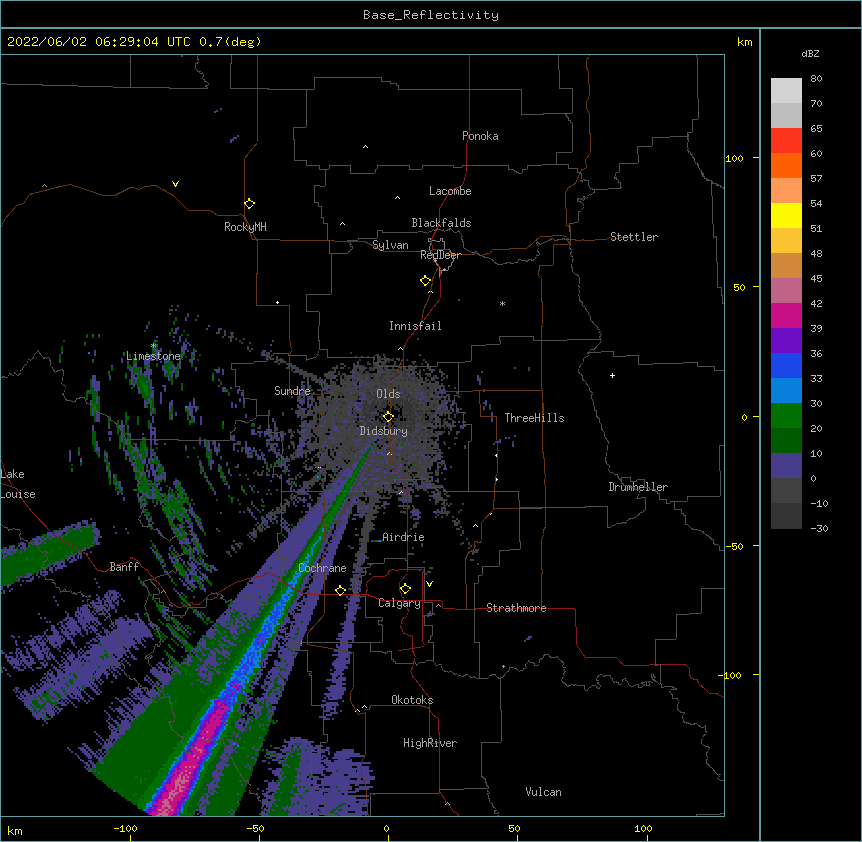This screenshot has width=862, height=842.
Task: Click the Stettler city label
Action: pyautogui.click(x=634, y=237)
